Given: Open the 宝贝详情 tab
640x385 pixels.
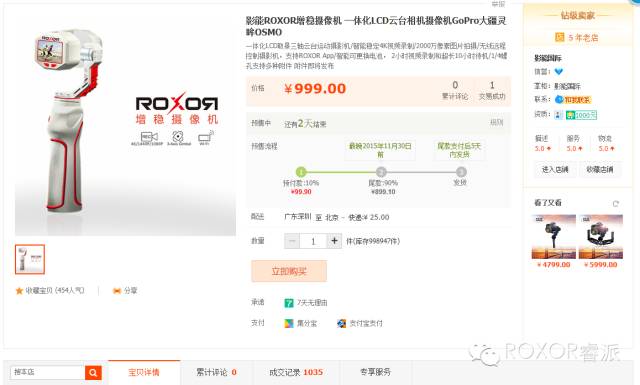Looking at the screenshot, I should pos(144,372).
